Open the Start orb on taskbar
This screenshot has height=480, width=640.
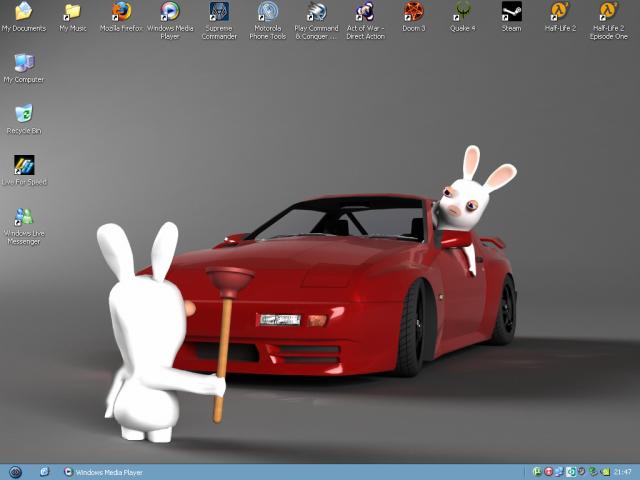[16, 472]
